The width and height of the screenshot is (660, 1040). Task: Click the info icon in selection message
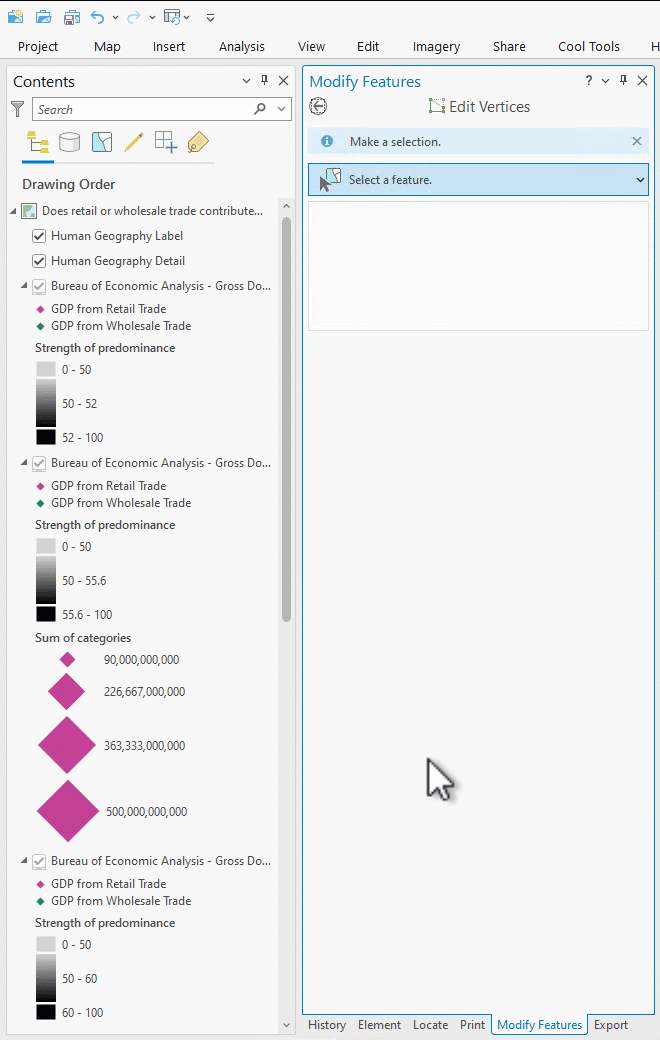(x=327, y=141)
